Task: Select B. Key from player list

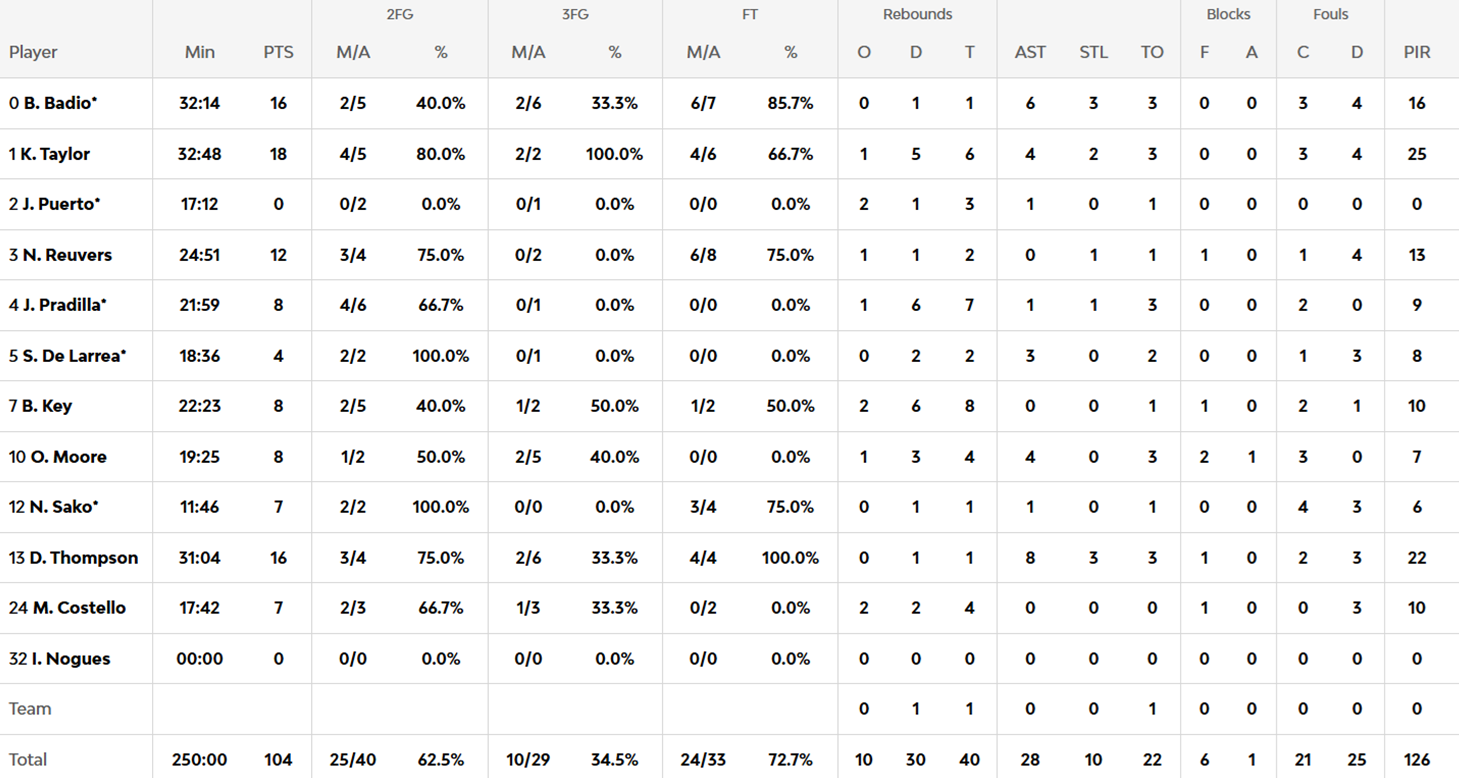Action: pyautogui.click(x=46, y=406)
